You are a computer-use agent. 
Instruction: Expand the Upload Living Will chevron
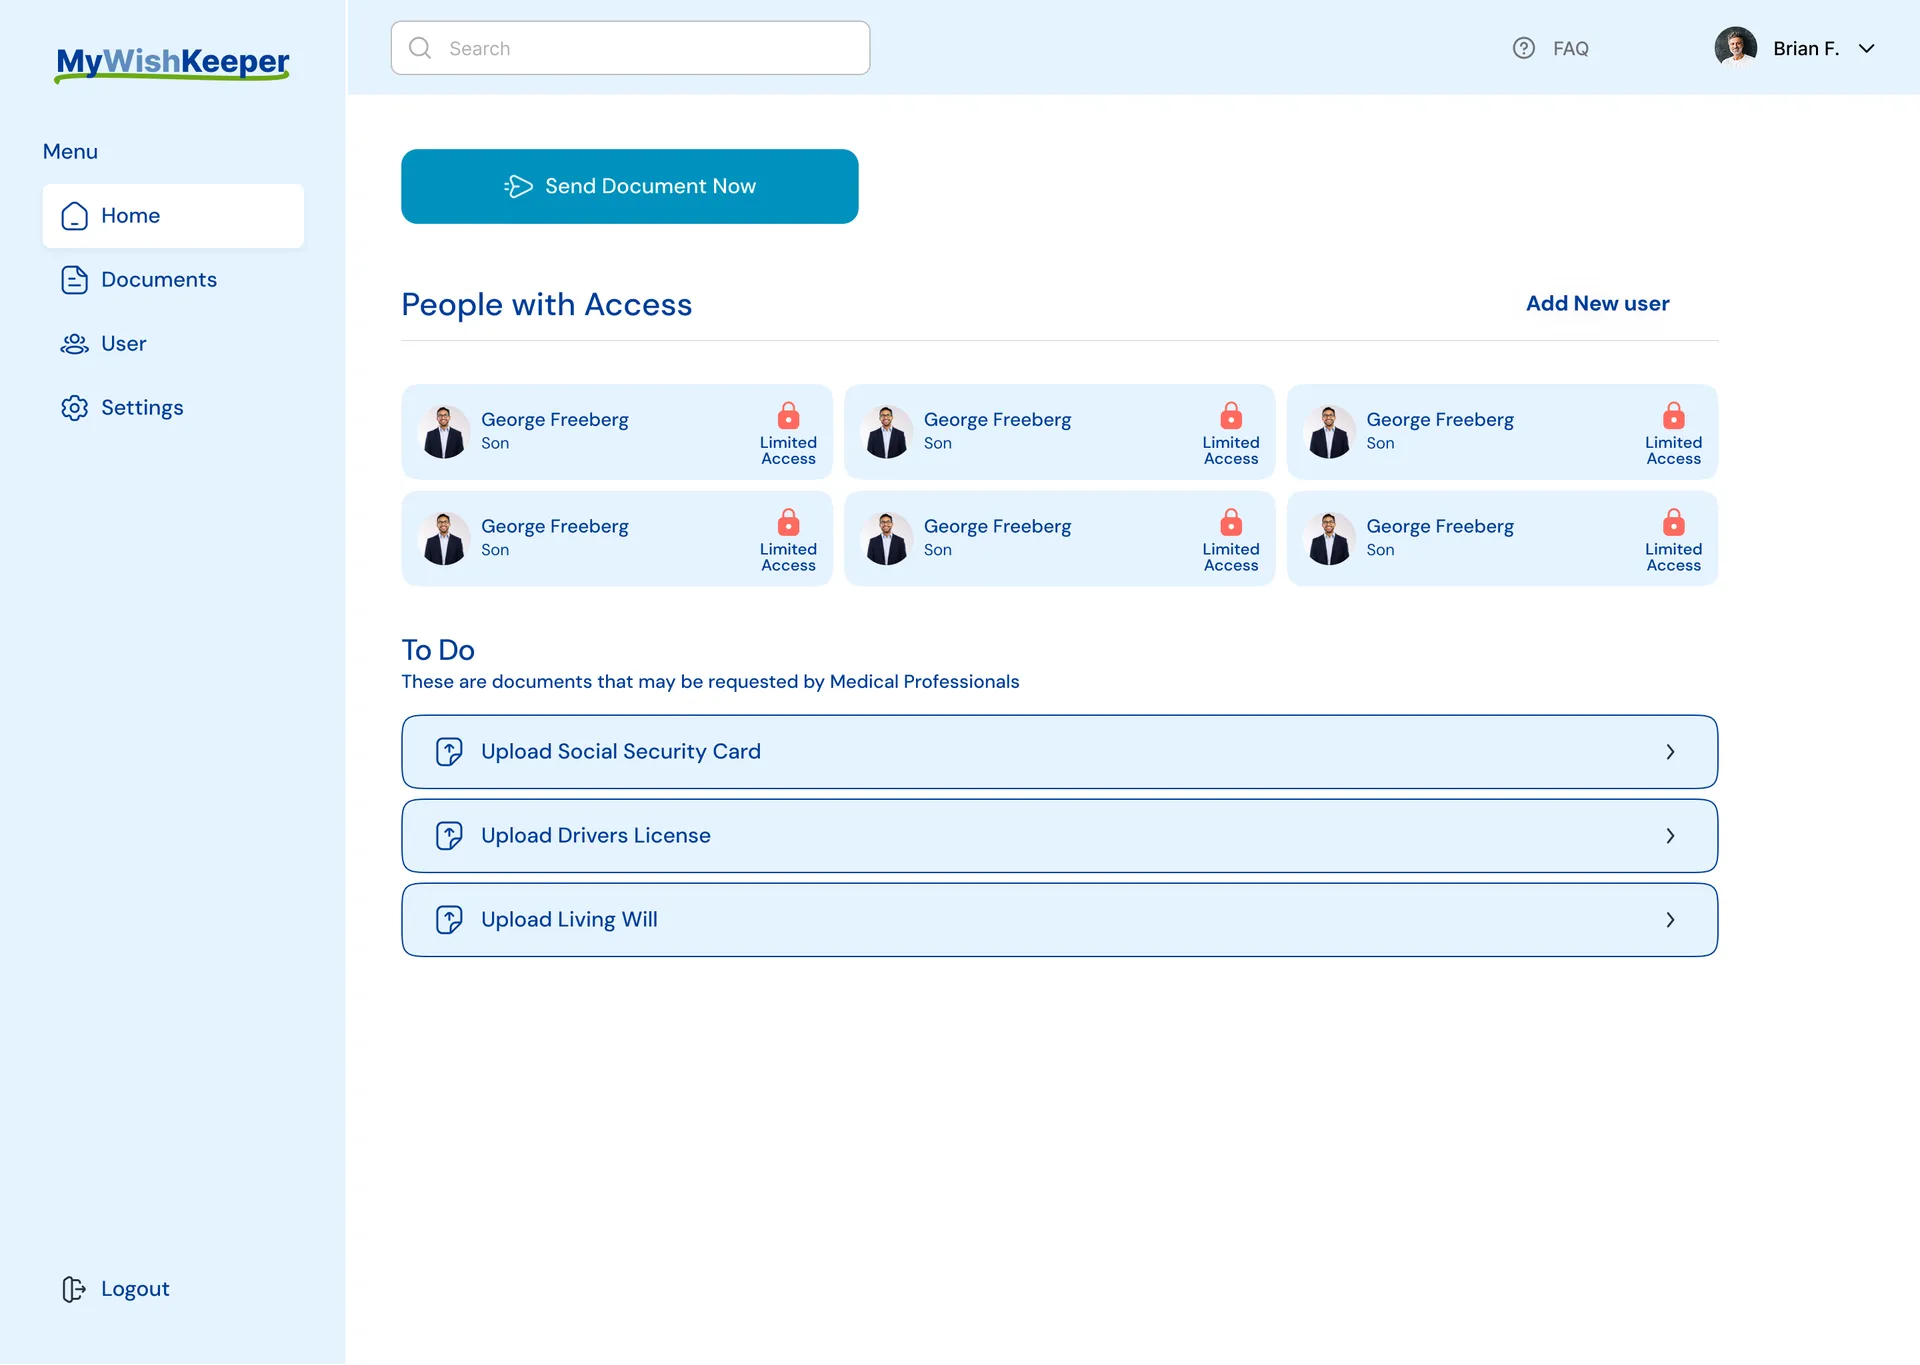pos(1670,920)
